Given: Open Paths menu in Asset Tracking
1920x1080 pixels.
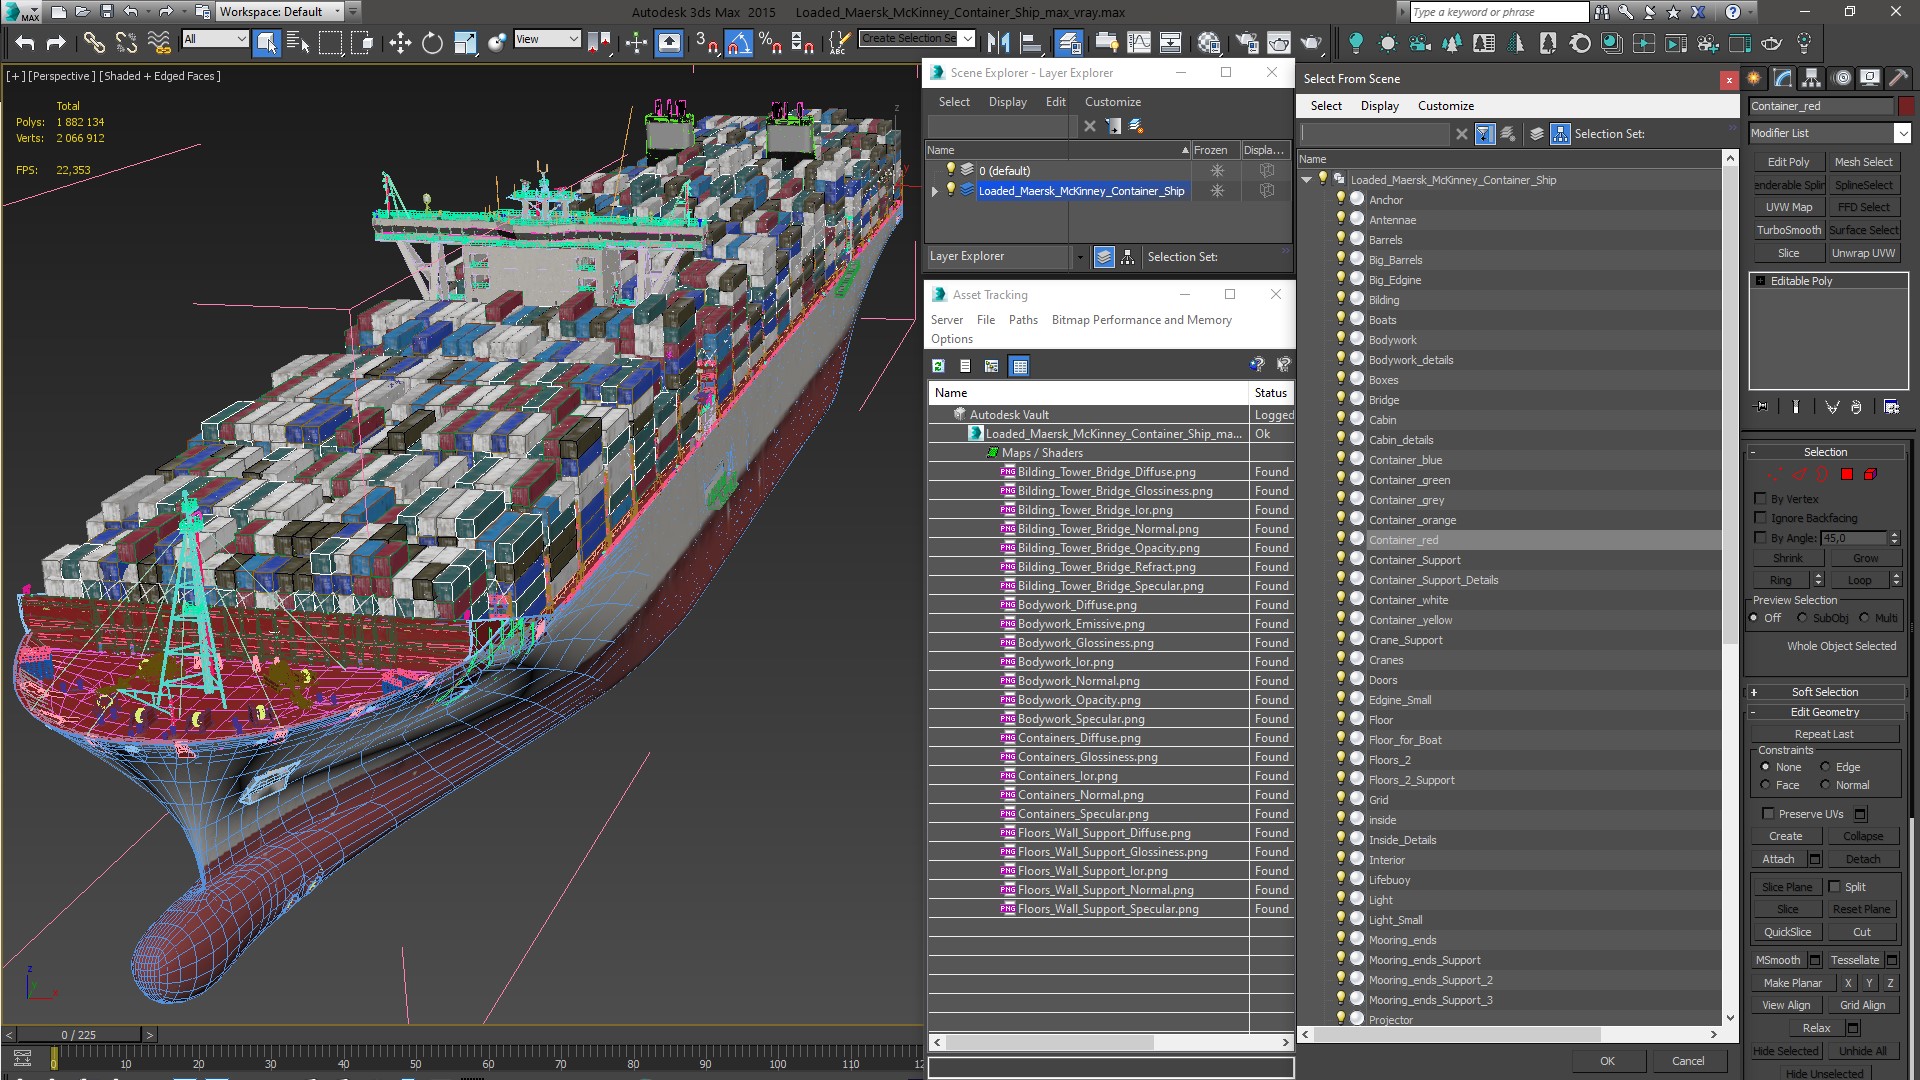Looking at the screenshot, I should click(x=1023, y=320).
